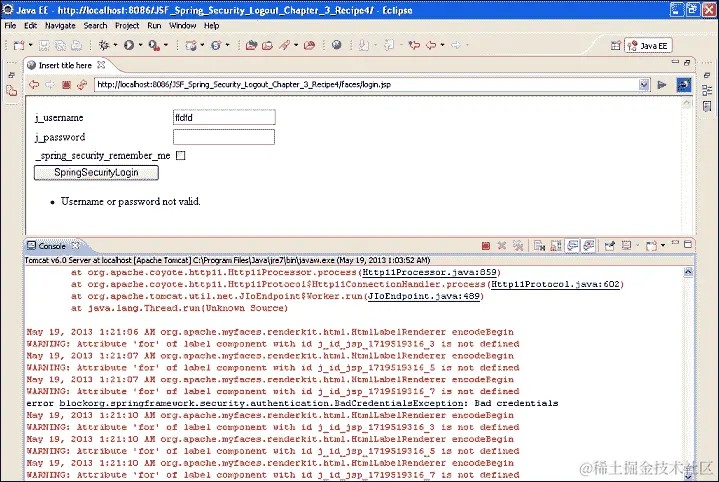Open the Navigate menu
This screenshot has width=719, height=482.
pos(60,26)
